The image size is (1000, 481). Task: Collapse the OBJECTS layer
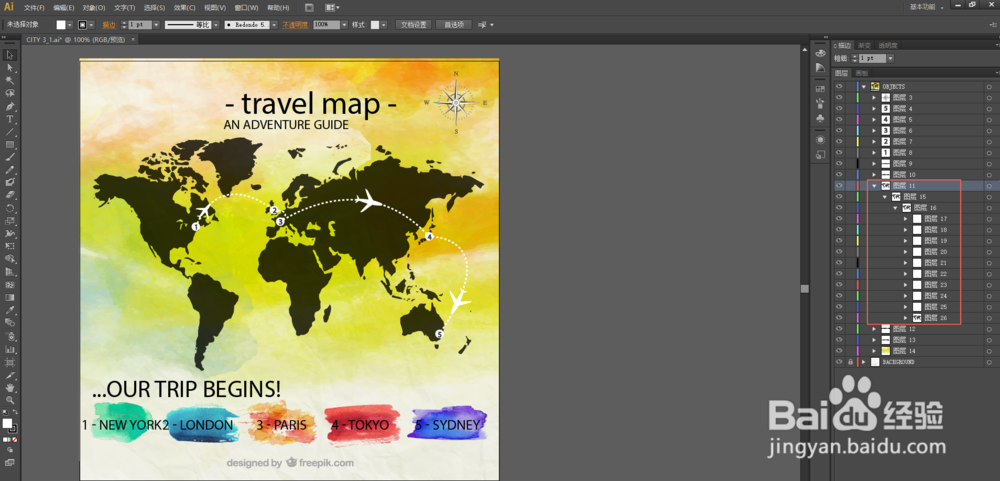point(864,87)
